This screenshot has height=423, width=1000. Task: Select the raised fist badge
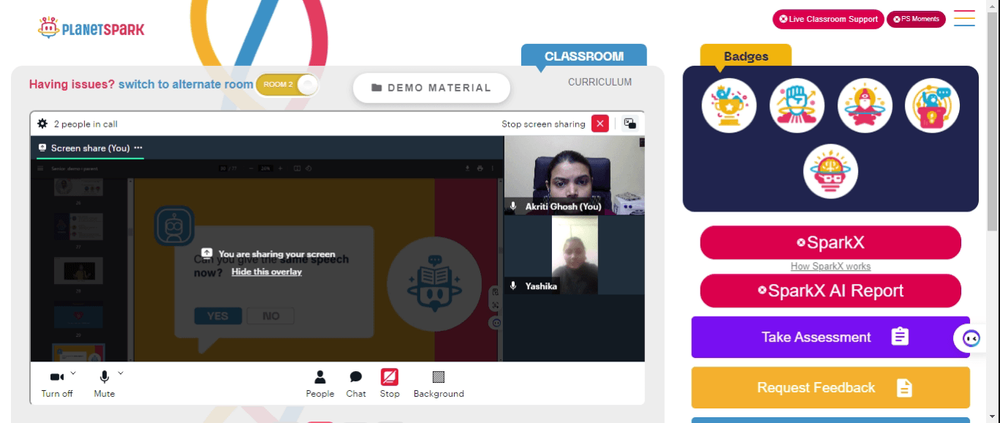coord(797,105)
